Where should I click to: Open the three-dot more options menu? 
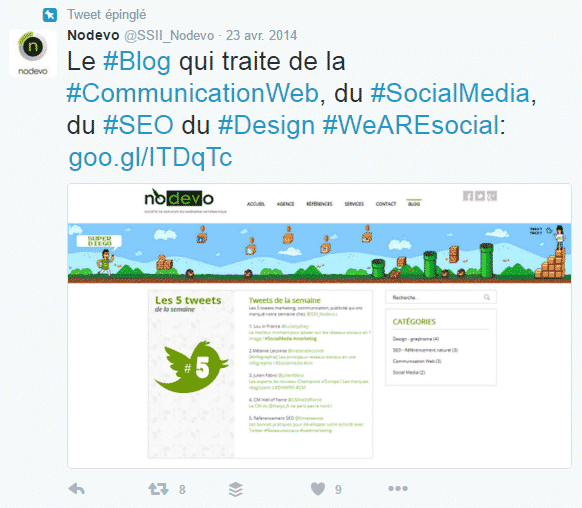coord(398,488)
